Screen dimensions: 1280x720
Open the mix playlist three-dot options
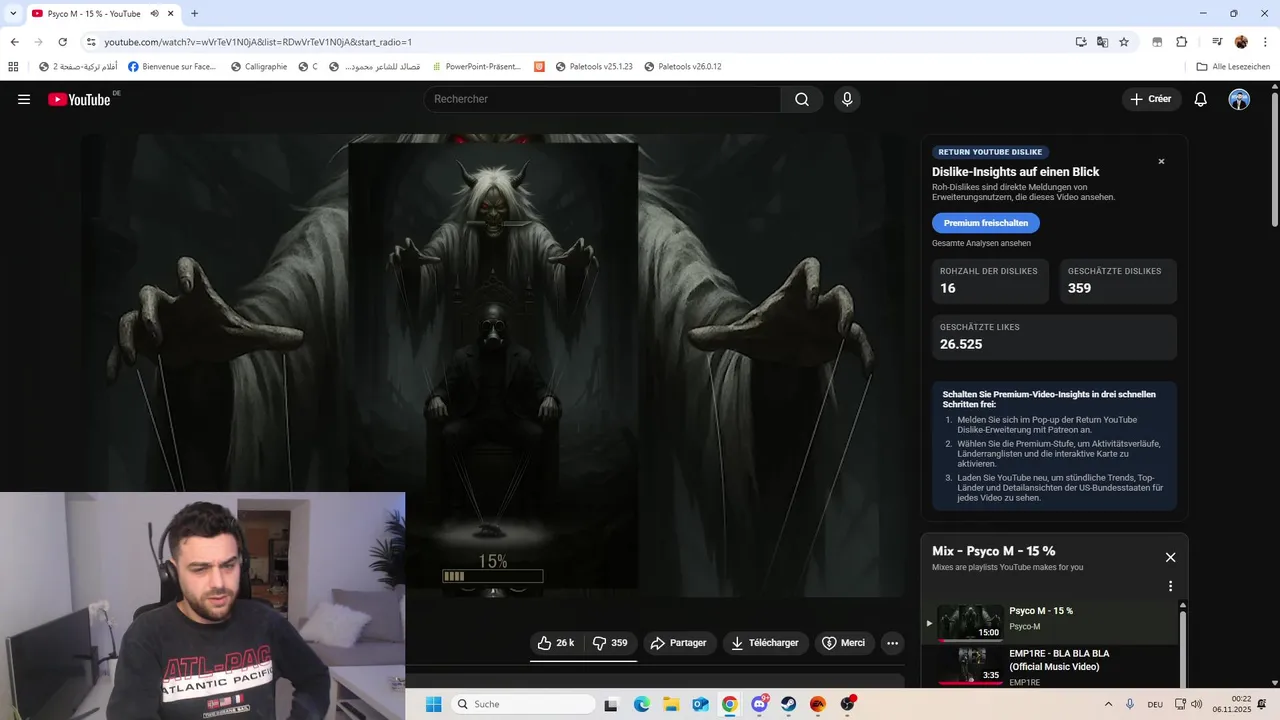(1170, 586)
